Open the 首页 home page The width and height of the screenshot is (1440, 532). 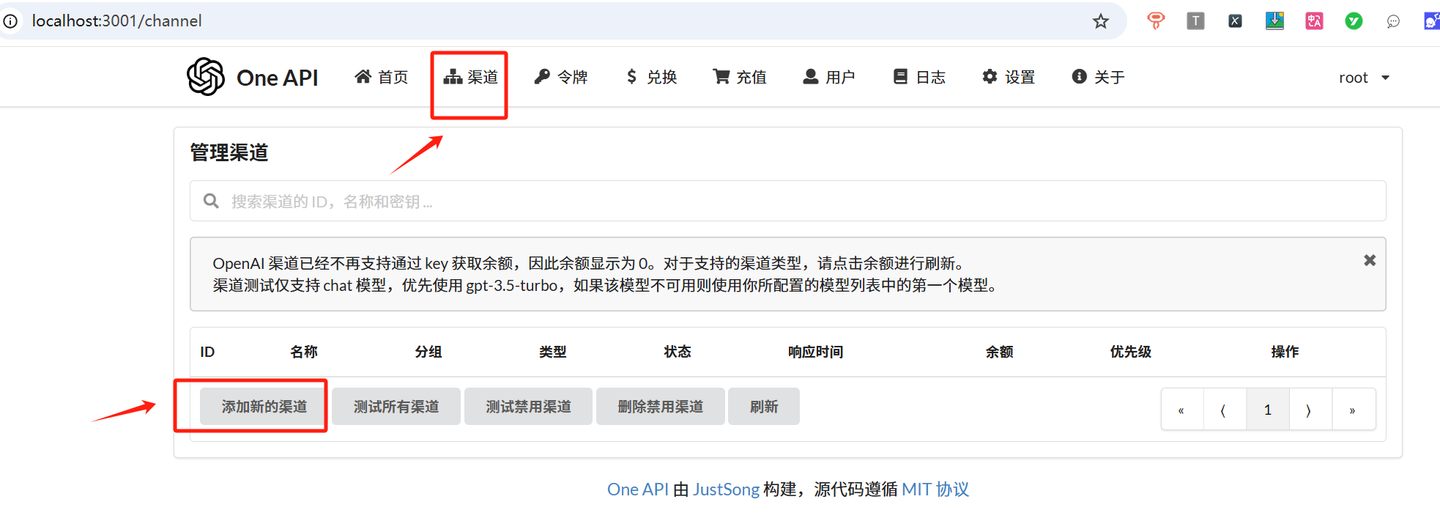381,77
